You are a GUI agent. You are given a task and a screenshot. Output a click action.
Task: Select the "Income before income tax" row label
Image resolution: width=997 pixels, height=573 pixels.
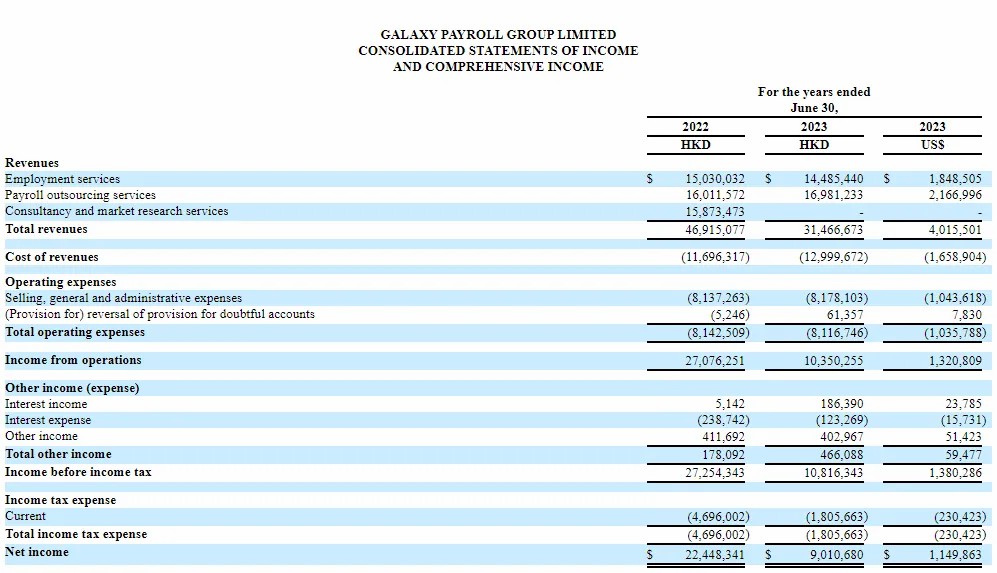[x=78, y=472]
